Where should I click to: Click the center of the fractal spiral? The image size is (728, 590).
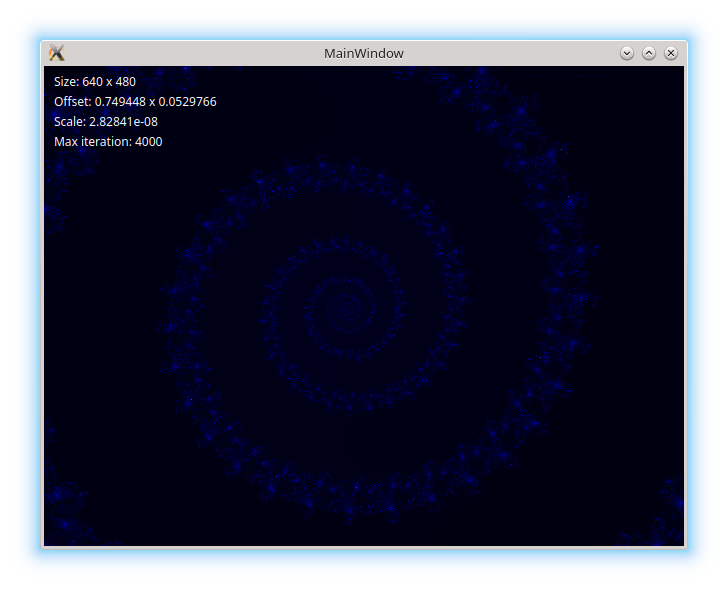pyautogui.click(x=344, y=308)
